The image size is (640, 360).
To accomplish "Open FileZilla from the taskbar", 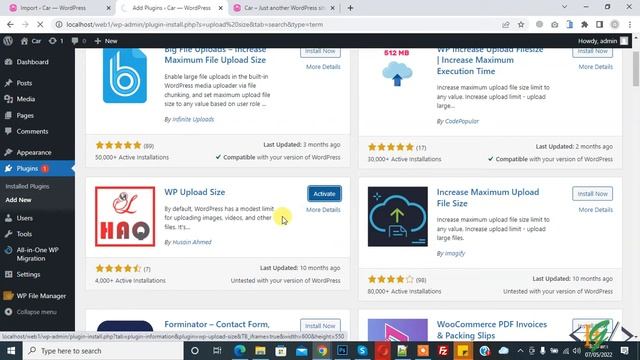I will click(x=443, y=351).
